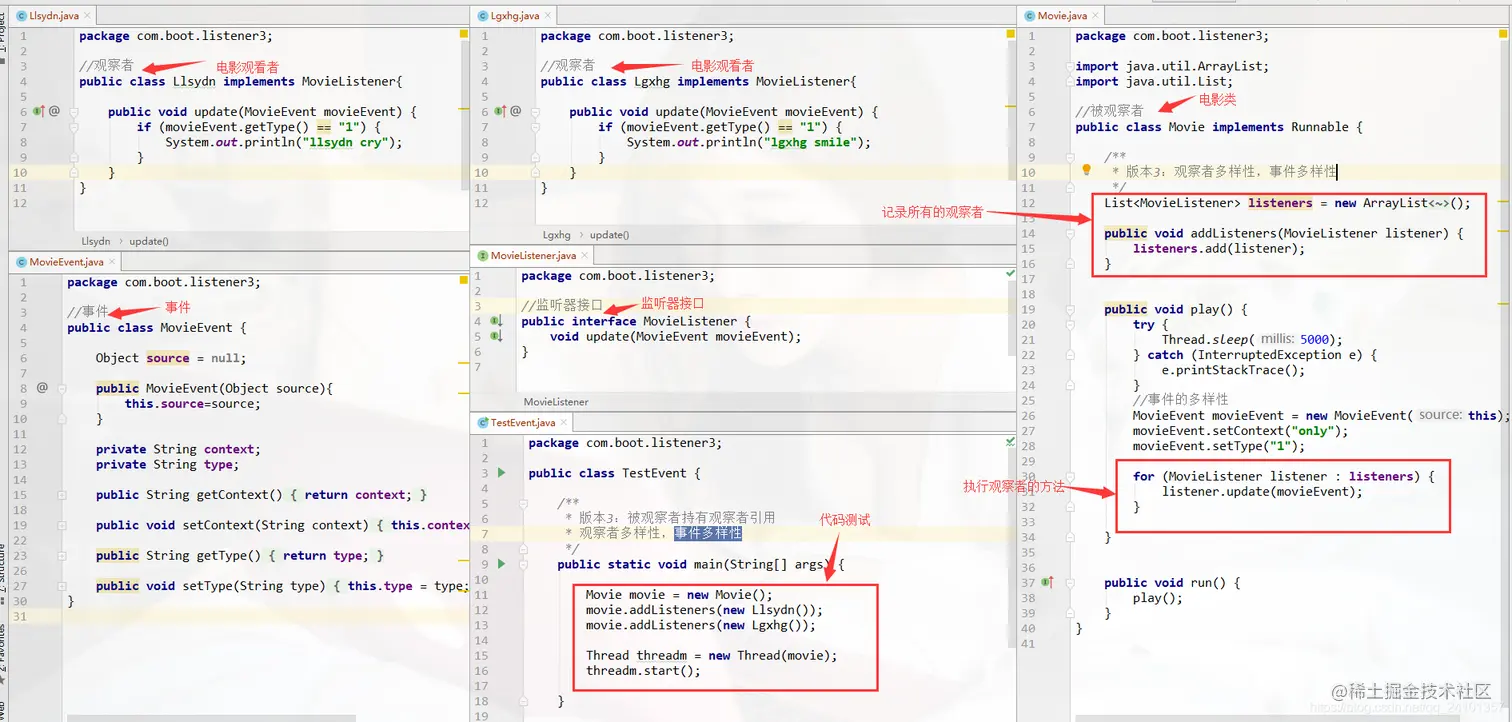The width and height of the screenshot is (1512, 722).
Task: Click yellow inspection indicator of MovieEvent.java editor
Action: pos(464,280)
